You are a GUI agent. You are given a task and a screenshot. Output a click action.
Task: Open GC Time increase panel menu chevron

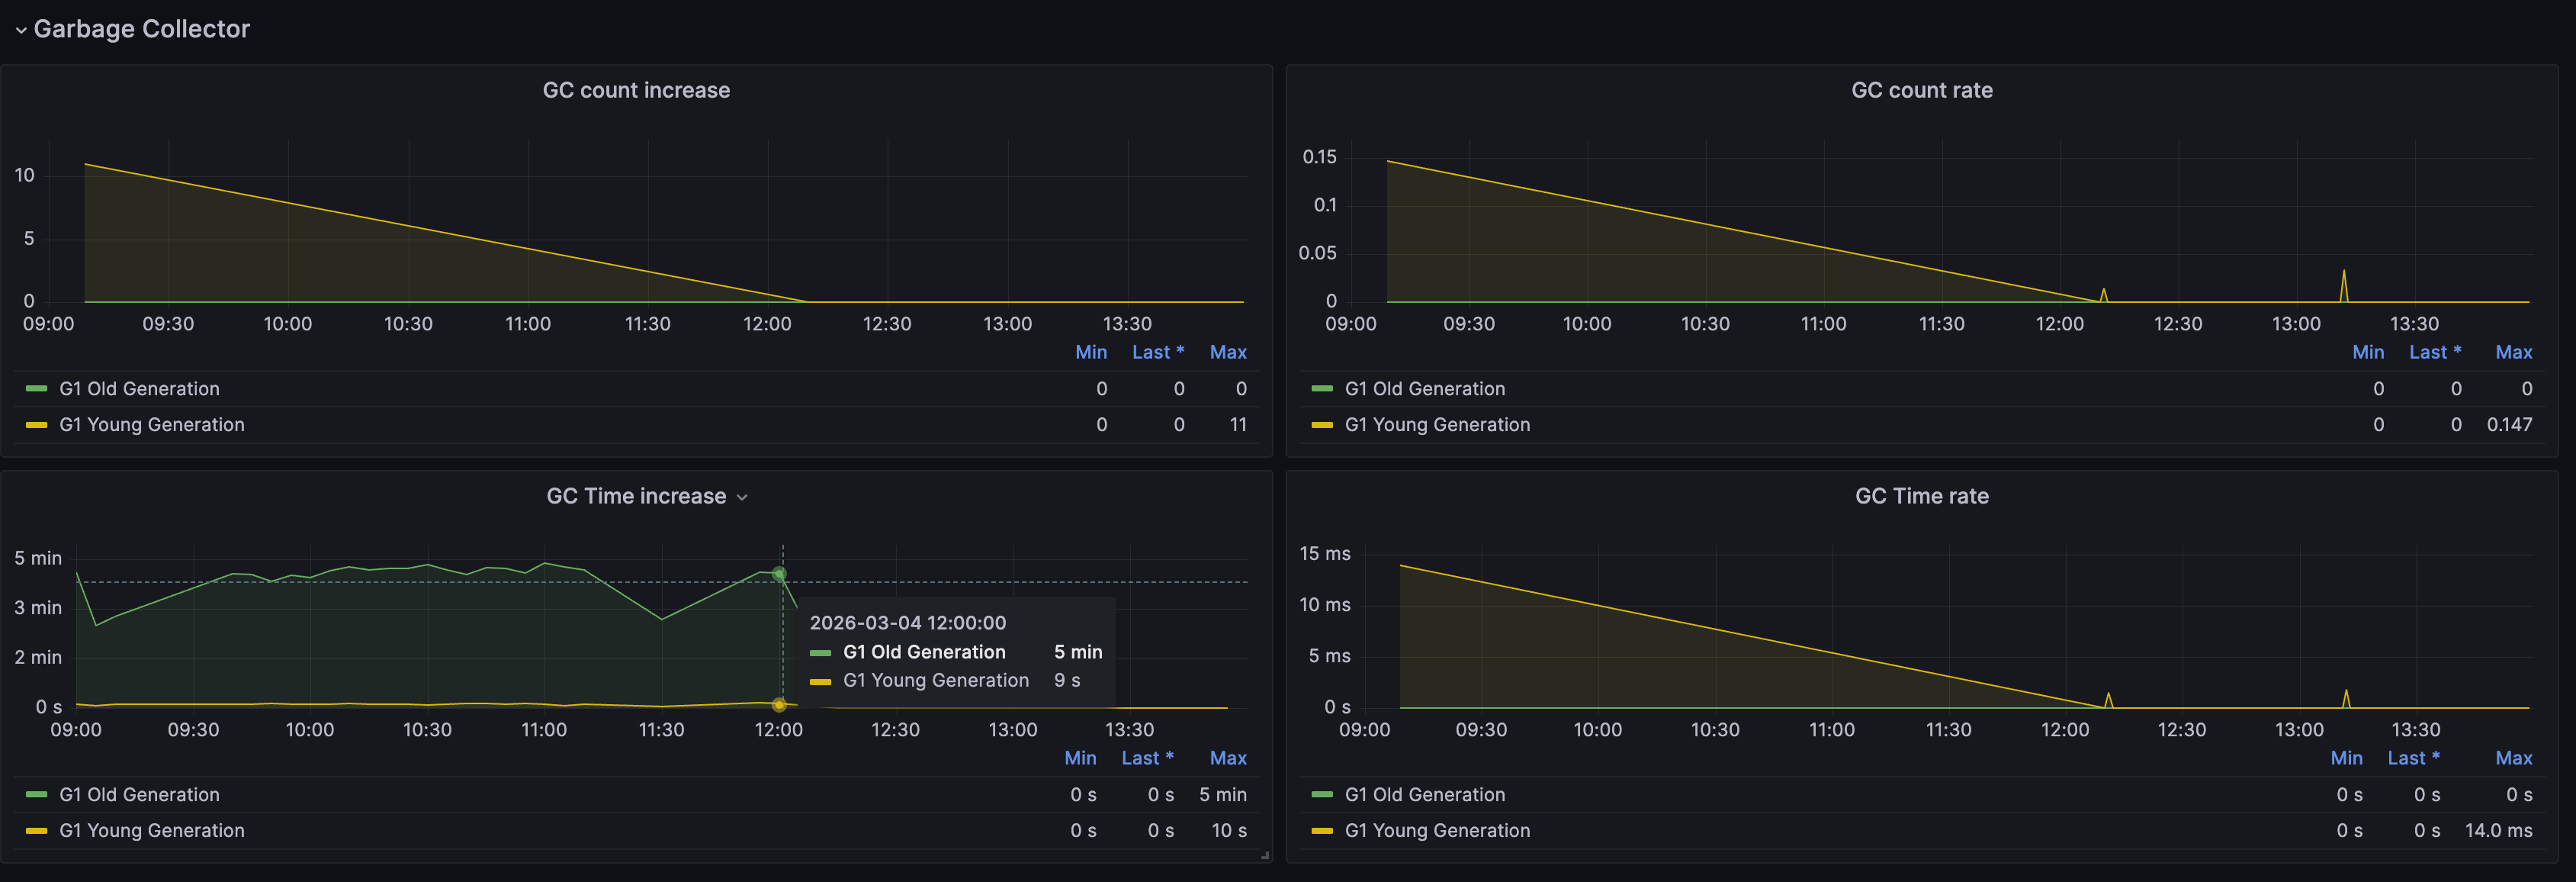(x=742, y=497)
